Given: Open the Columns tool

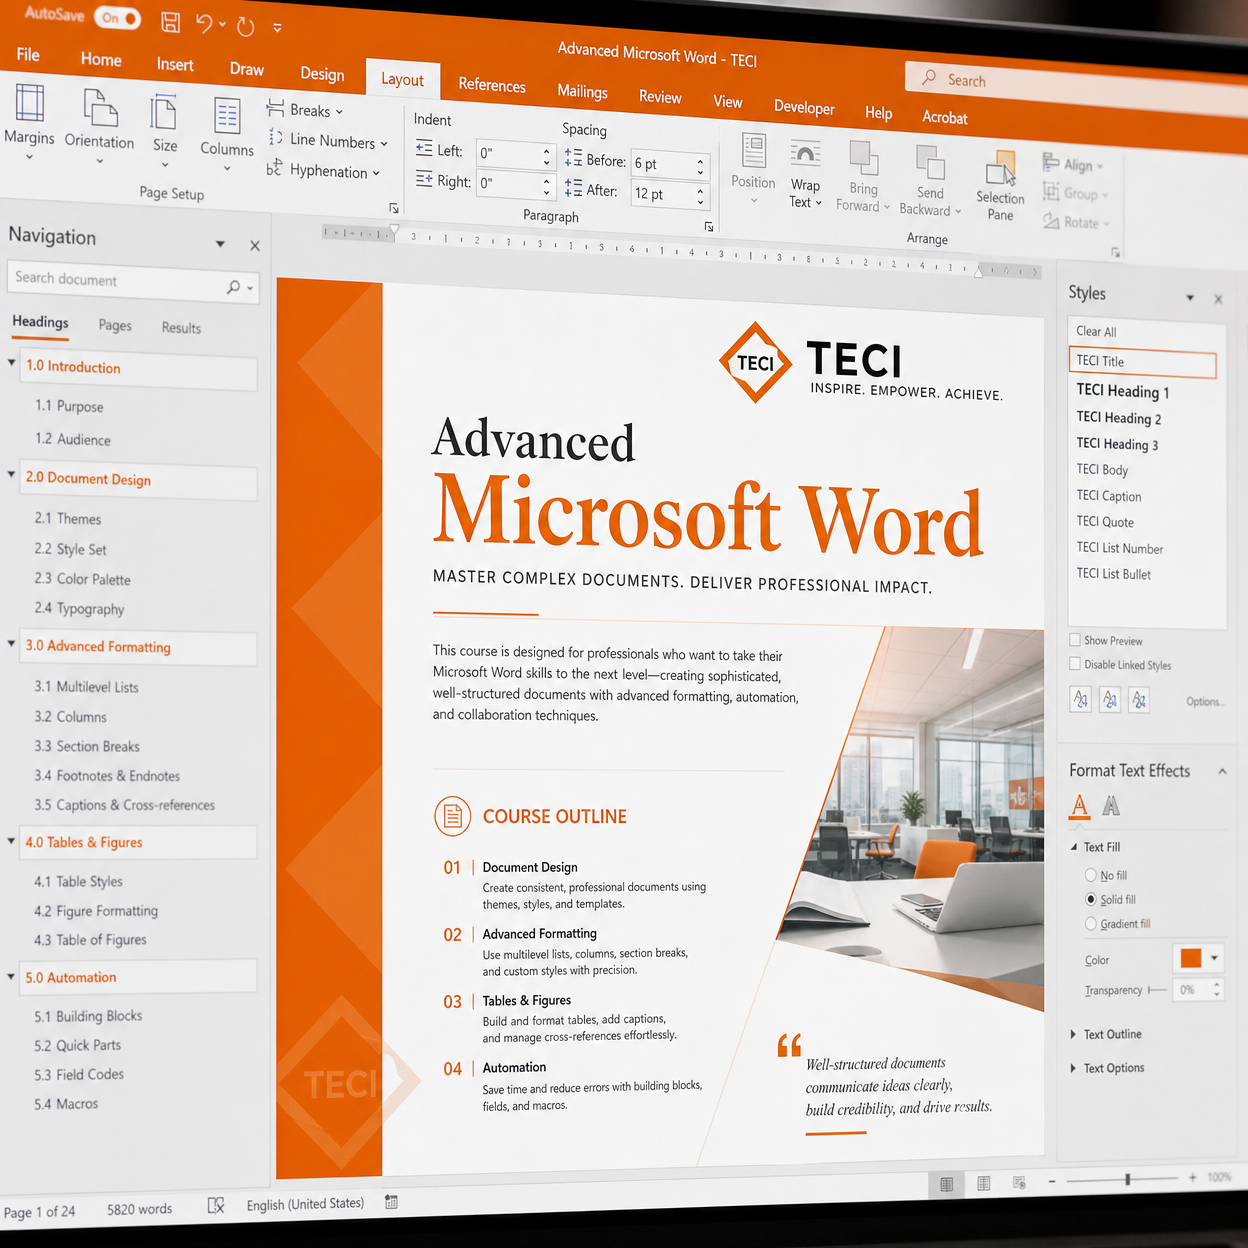Looking at the screenshot, I should (x=227, y=135).
